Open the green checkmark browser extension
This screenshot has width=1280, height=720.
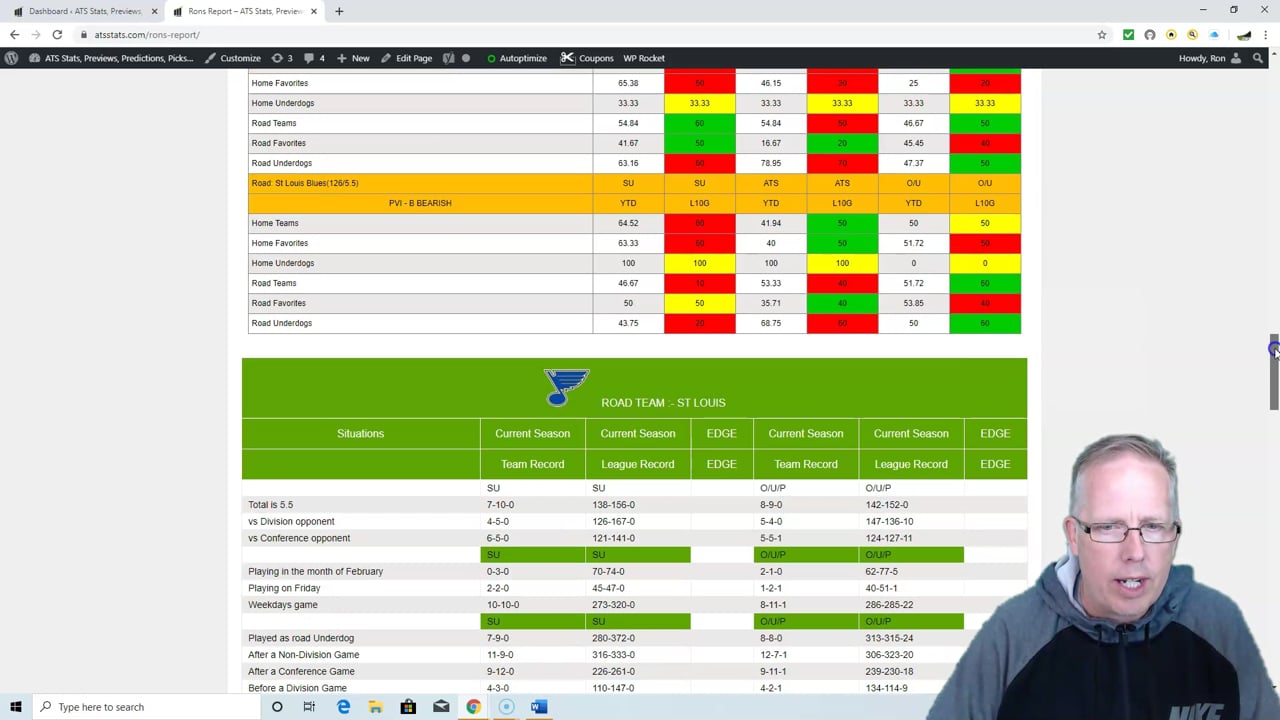(x=1128, y=35)
